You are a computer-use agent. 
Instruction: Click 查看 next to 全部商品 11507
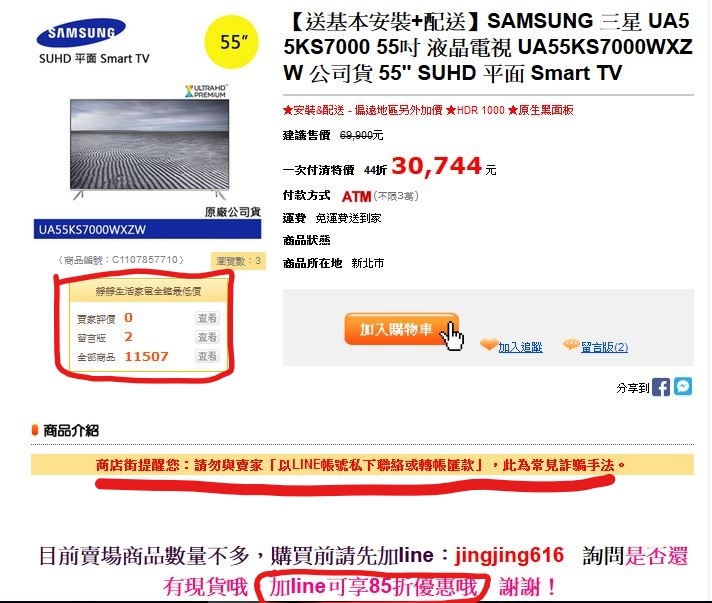[x=207, y=356]
